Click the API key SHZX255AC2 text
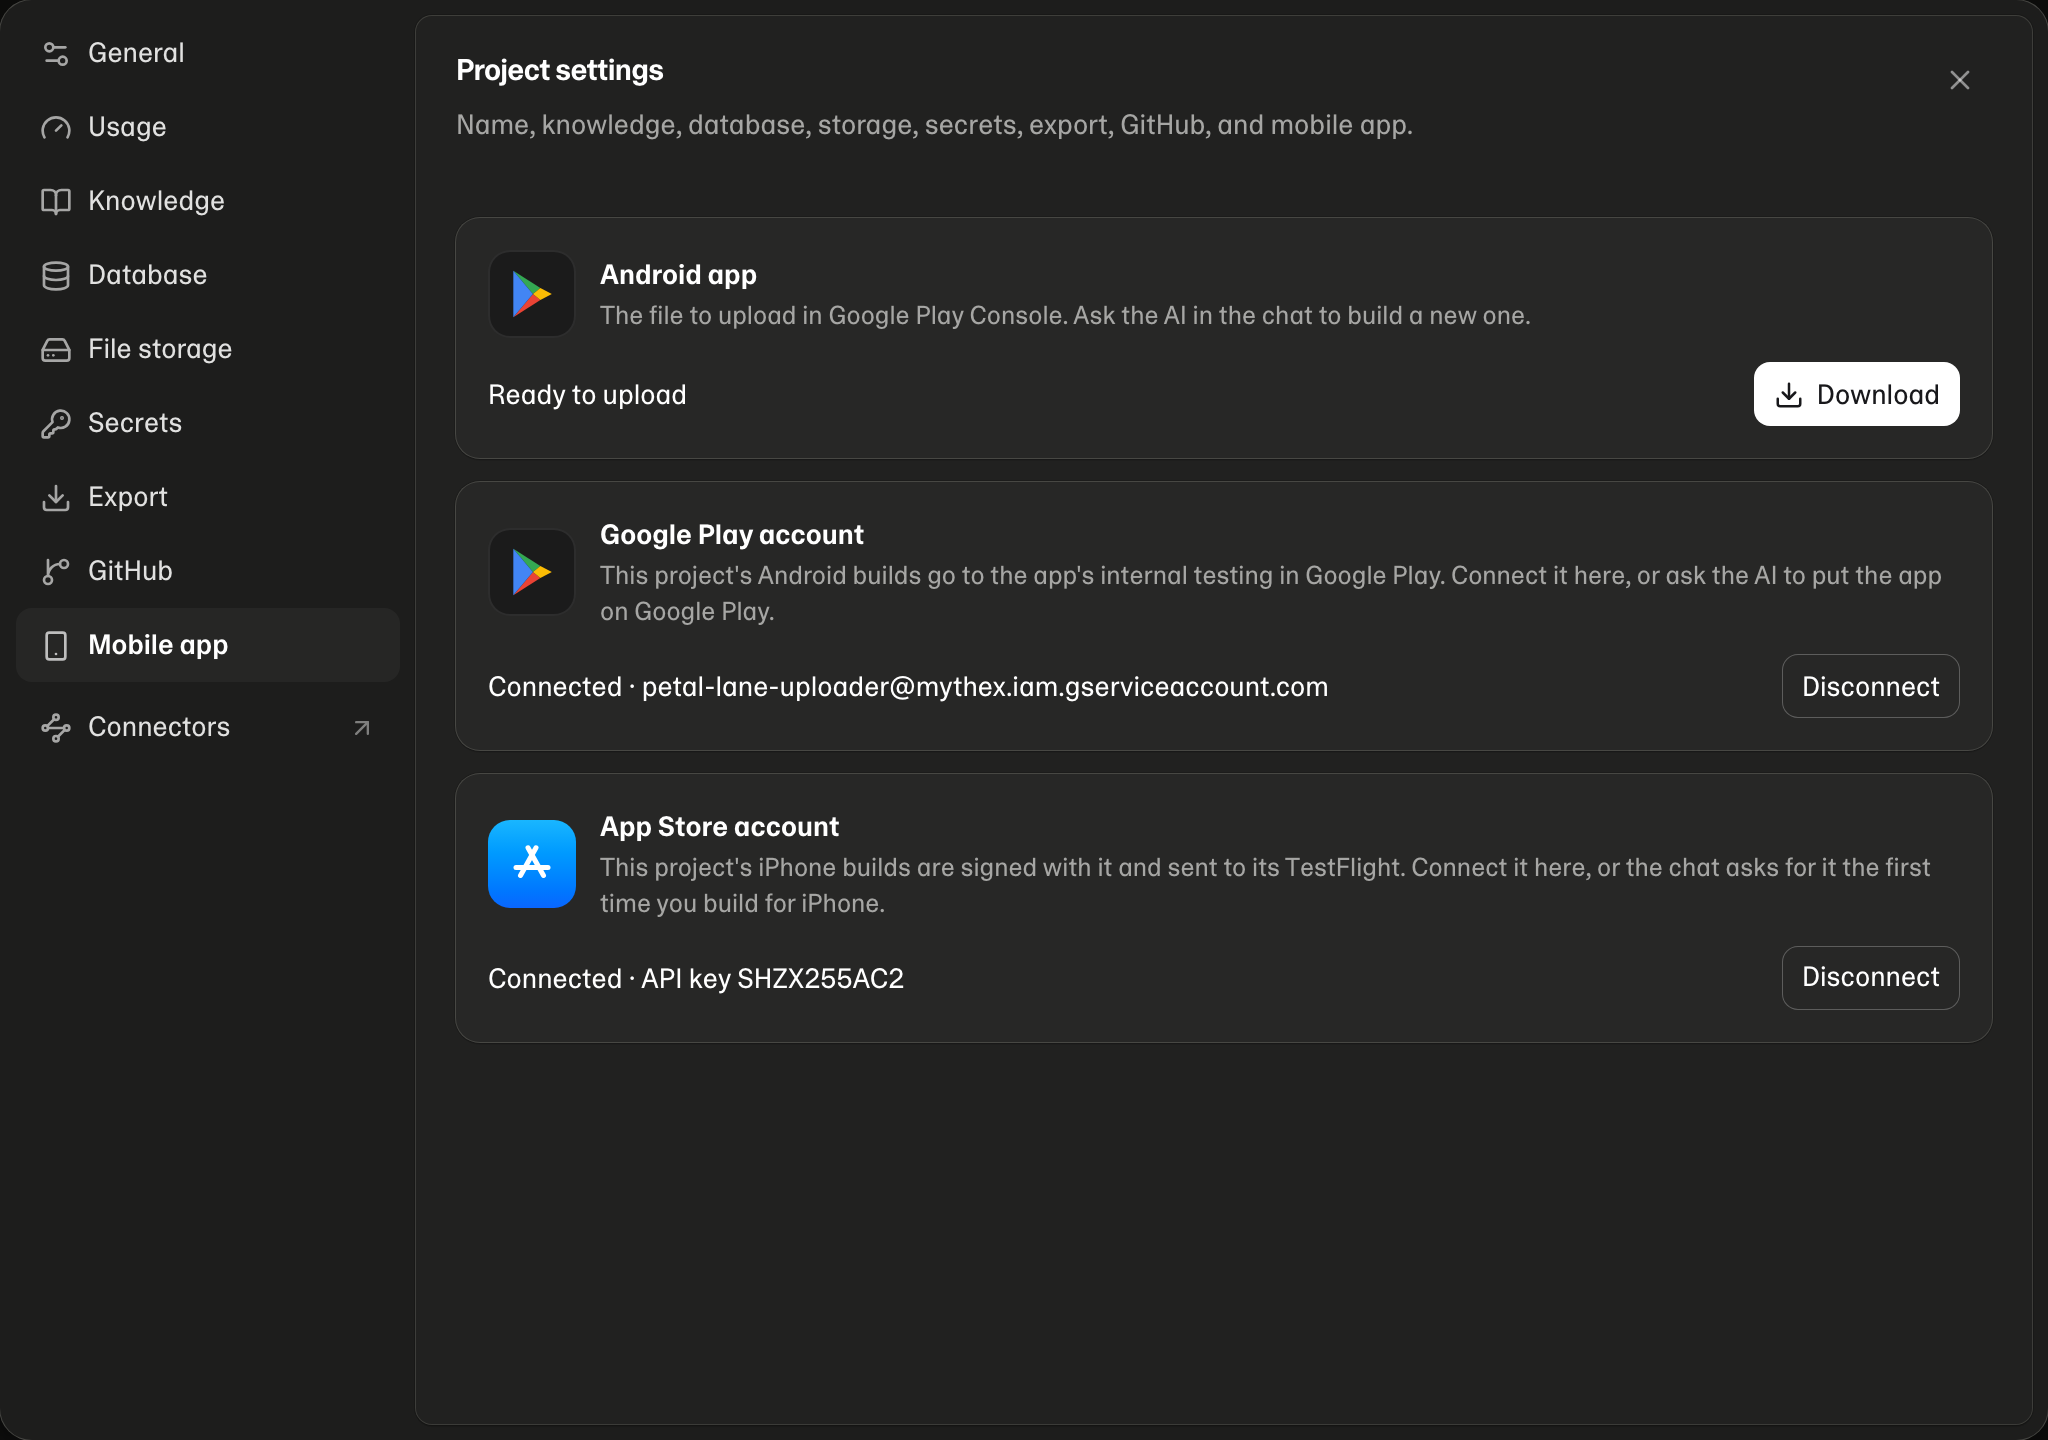This screenshot has width=2048, height=1440. tap(772, 979)
